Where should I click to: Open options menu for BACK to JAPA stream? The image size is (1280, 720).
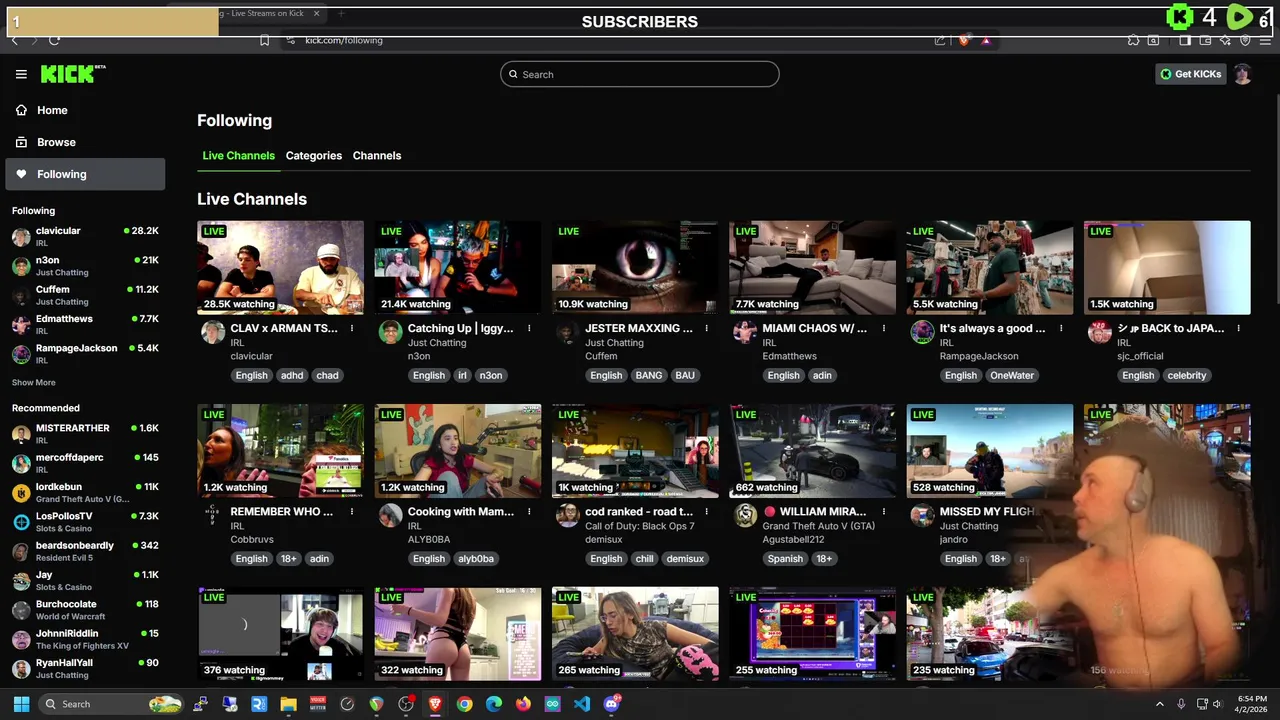click(1238, 328)
